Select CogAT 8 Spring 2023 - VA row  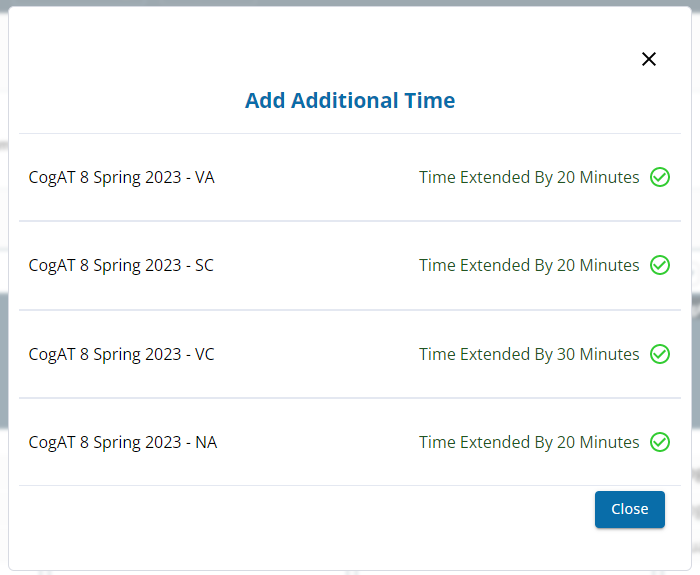click(350, 177)
